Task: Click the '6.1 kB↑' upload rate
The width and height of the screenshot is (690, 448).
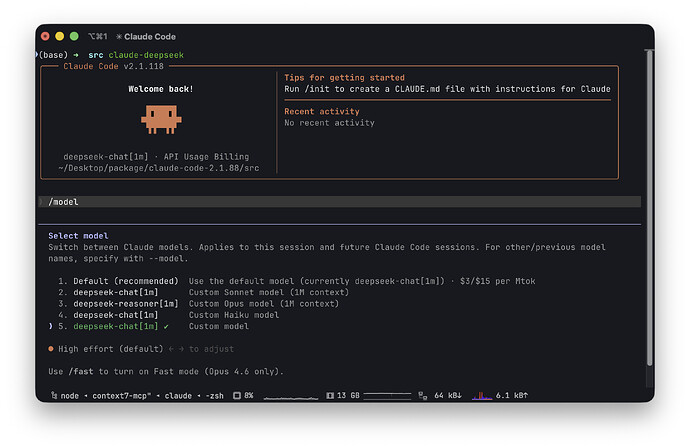Action: coord(512,395)
